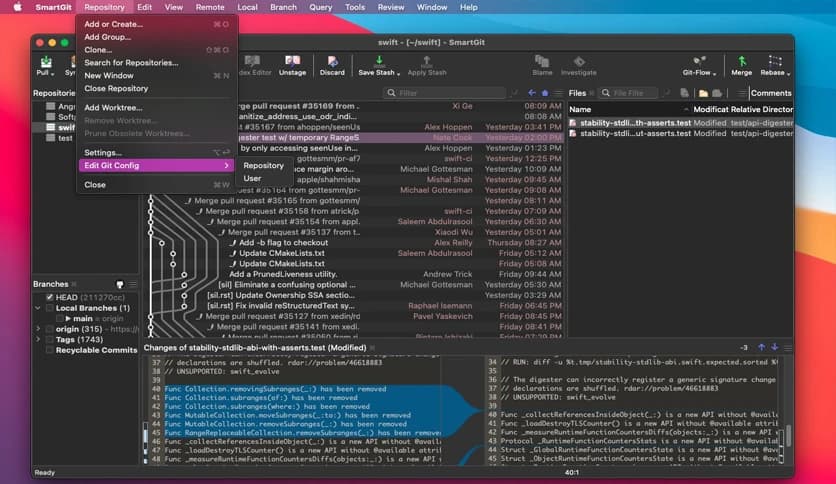Screen dimensions: 836x484
Task: Click the Merge toolbar icon
Action: 741,66
